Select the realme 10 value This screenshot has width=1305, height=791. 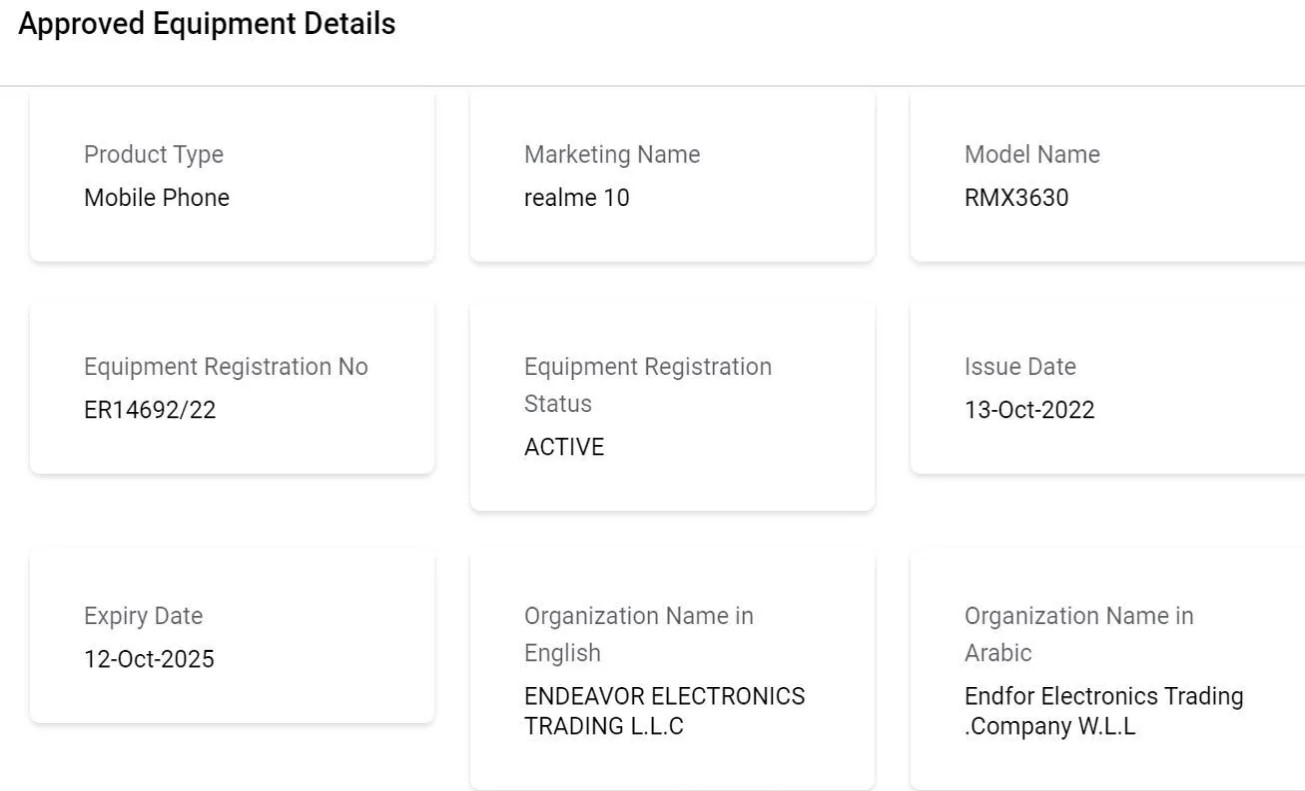pos(577,198)
